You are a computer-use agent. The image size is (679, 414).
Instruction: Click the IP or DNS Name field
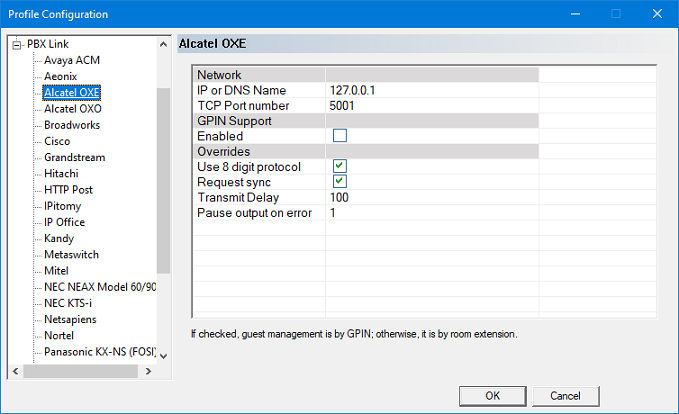pyautogui.click(x=430, y=91)
